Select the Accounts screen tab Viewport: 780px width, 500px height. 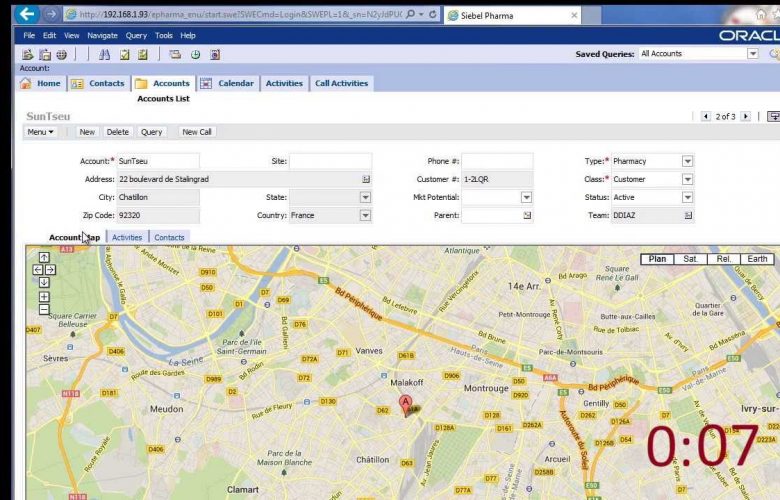click(164, 83)
